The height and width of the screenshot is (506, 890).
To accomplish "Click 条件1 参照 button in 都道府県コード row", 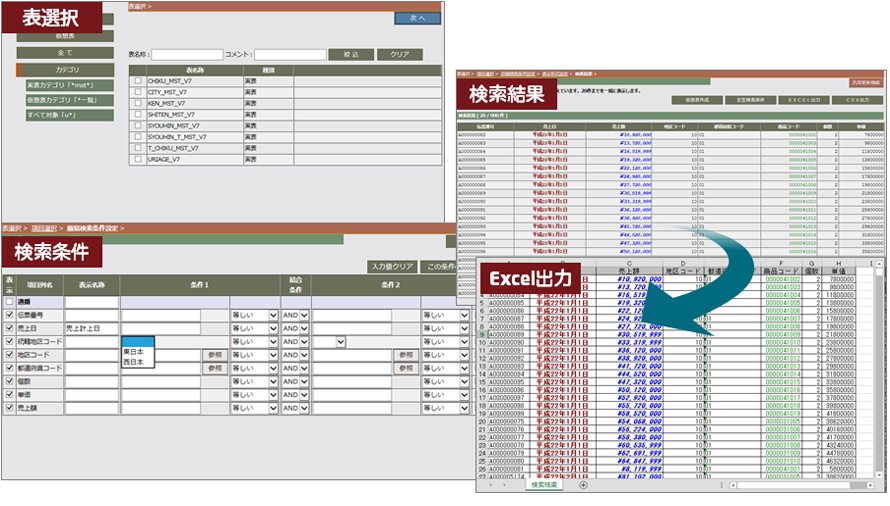I will coord(215,368).
